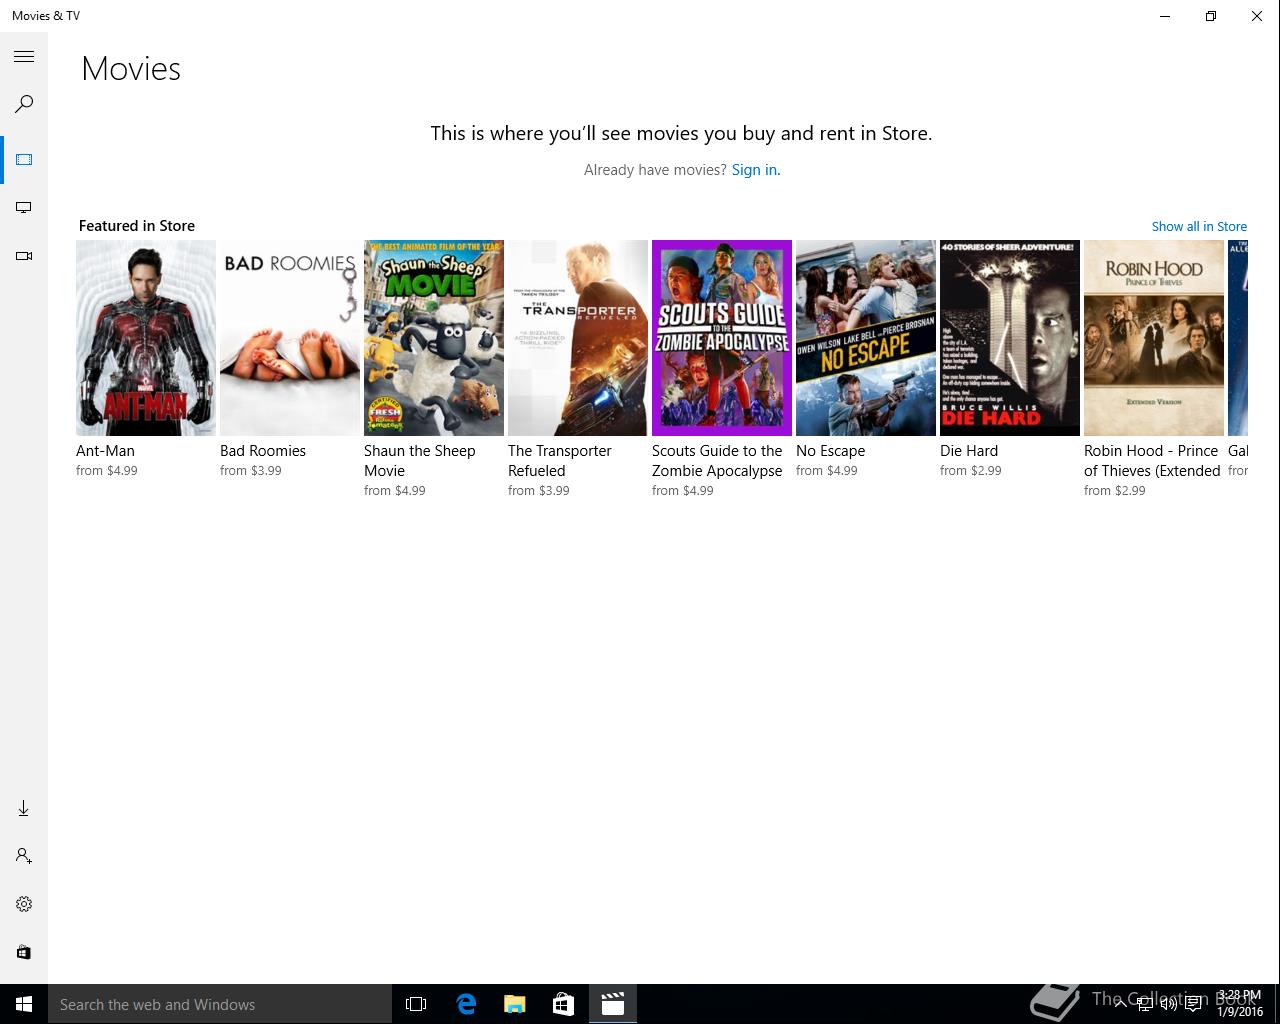
Task: Open Windows Store from the taskbar
Action: tap(564, 1004)
